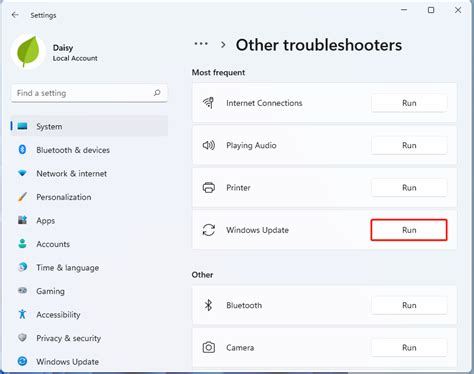Run the Internet Connections troubleshooter
Viewport: 474px width, 374px height.
tap(409, 103)
